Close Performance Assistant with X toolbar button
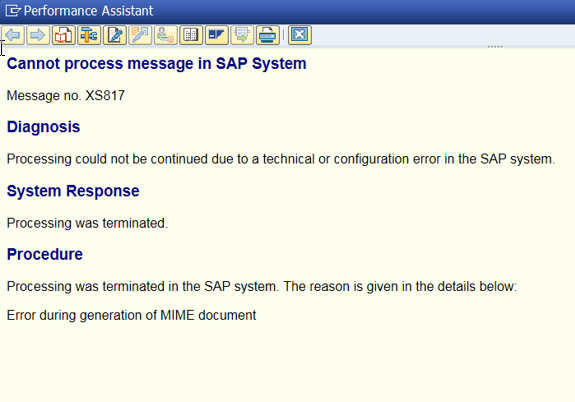Viewport: 575px width, 402px height. 300,35
